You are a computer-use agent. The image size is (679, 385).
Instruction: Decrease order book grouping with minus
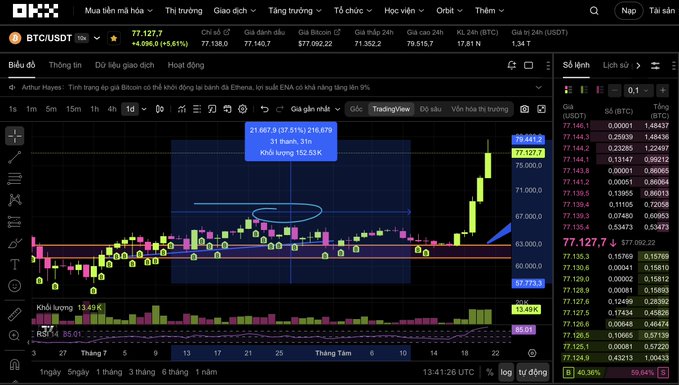[x=614, y=90]
